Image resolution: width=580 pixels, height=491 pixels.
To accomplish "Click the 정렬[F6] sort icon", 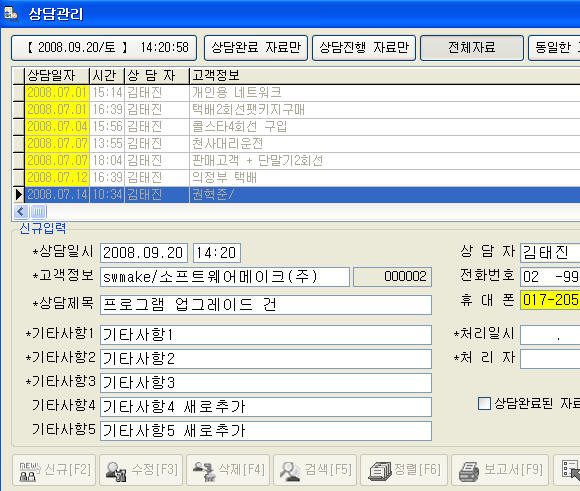I will click(380, 471).
